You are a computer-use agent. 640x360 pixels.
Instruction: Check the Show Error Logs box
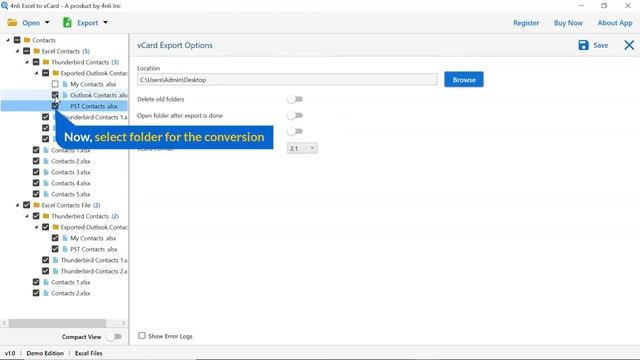pyautogui.click(x=142, y=336)
